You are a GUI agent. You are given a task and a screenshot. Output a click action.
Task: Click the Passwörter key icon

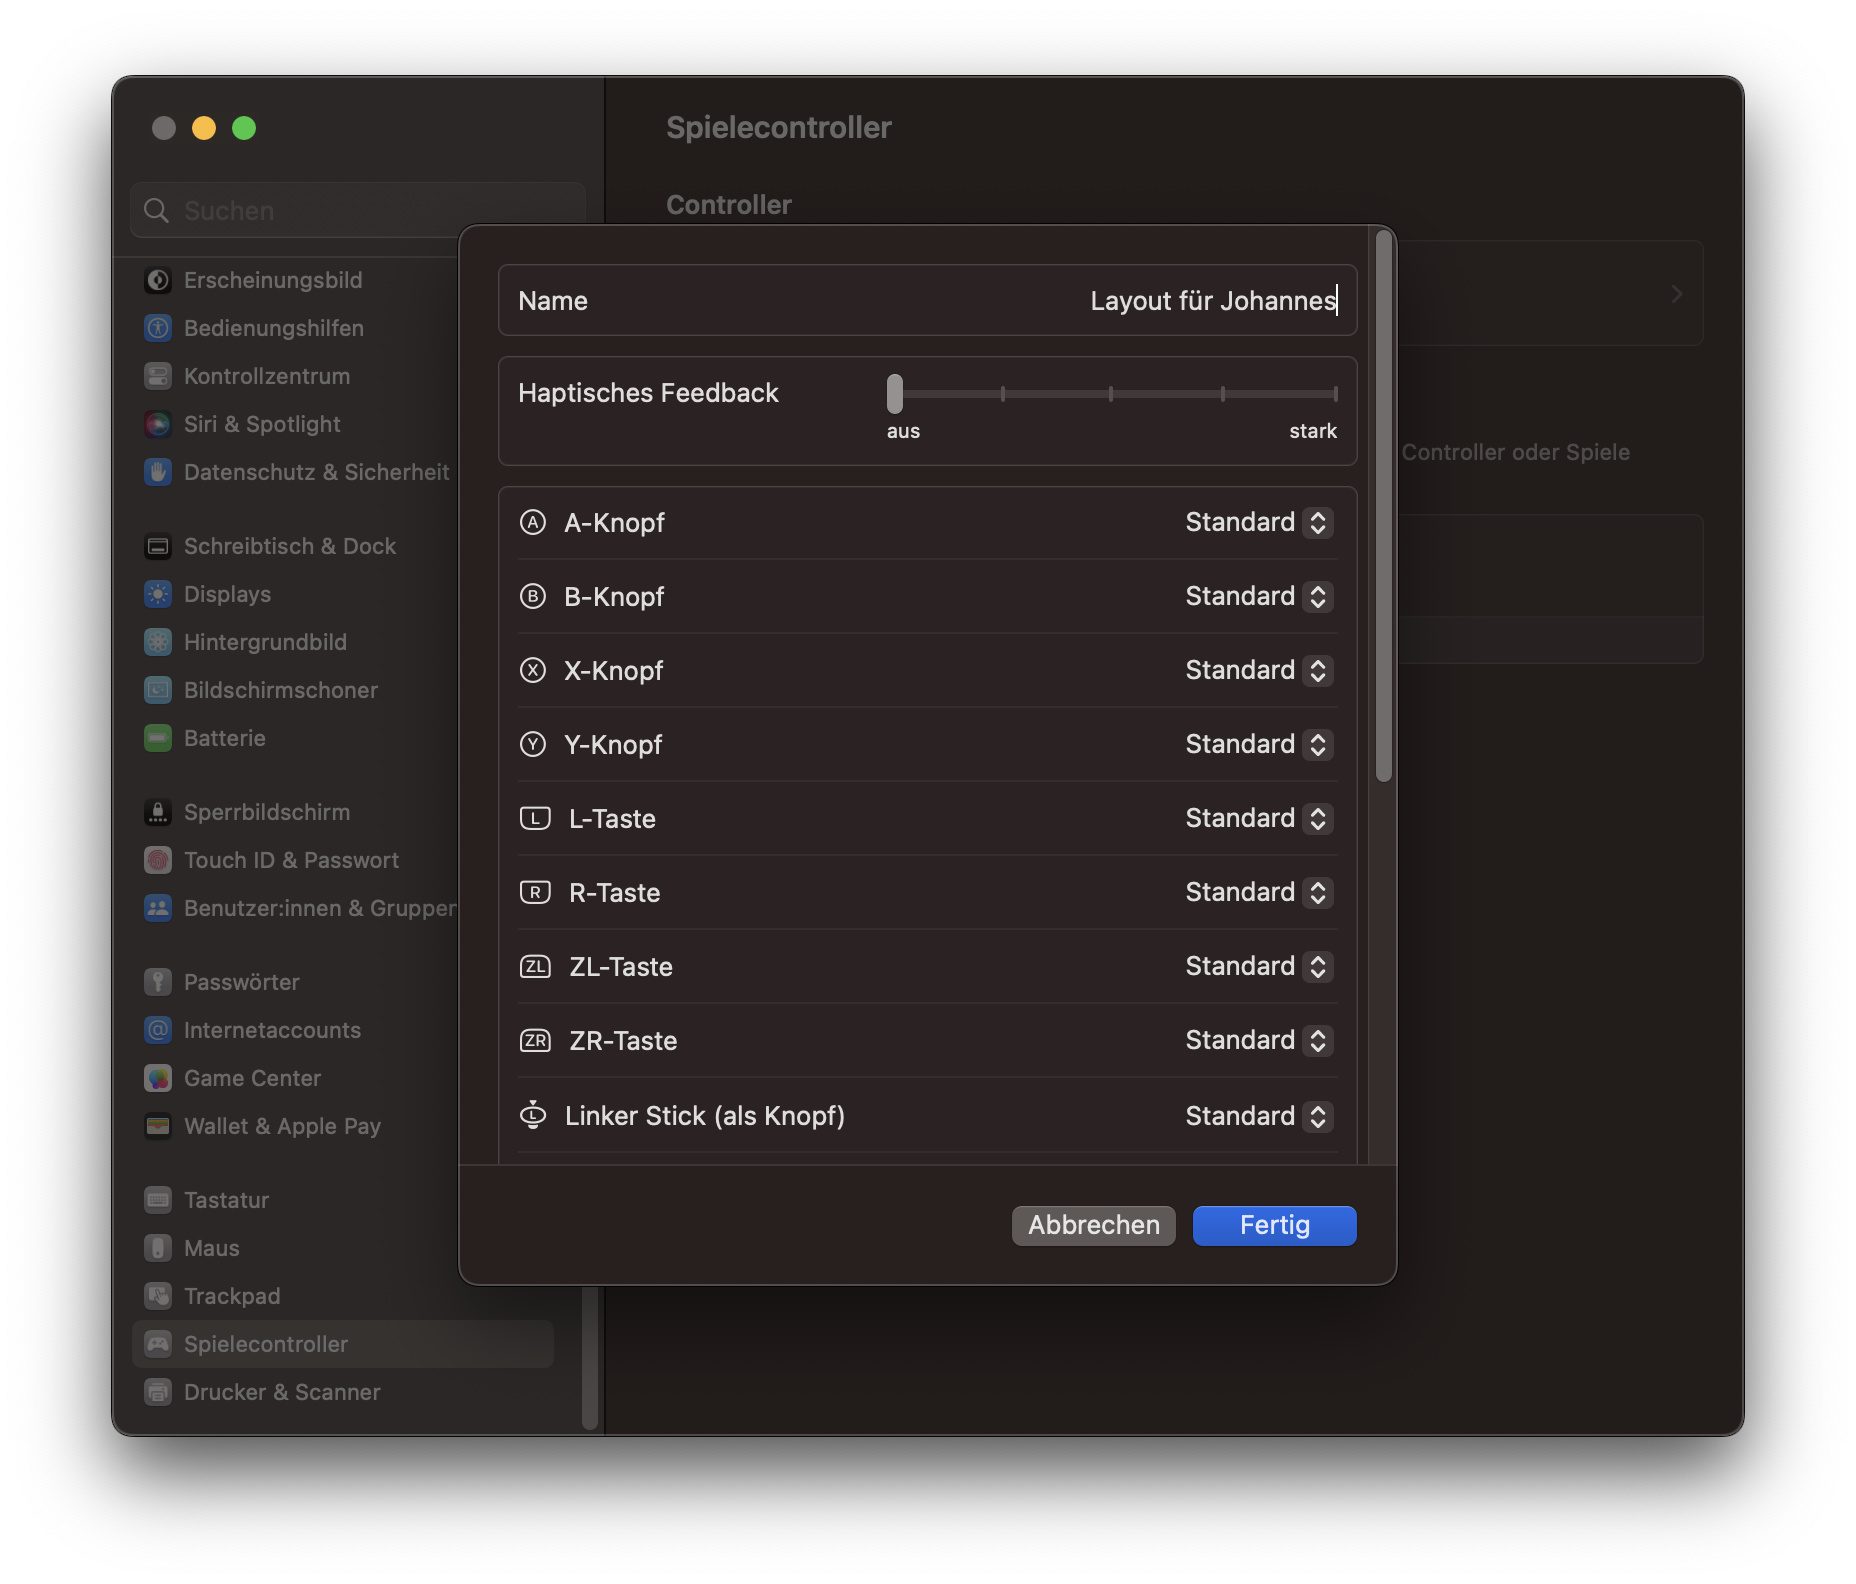[x=158, y=982]
